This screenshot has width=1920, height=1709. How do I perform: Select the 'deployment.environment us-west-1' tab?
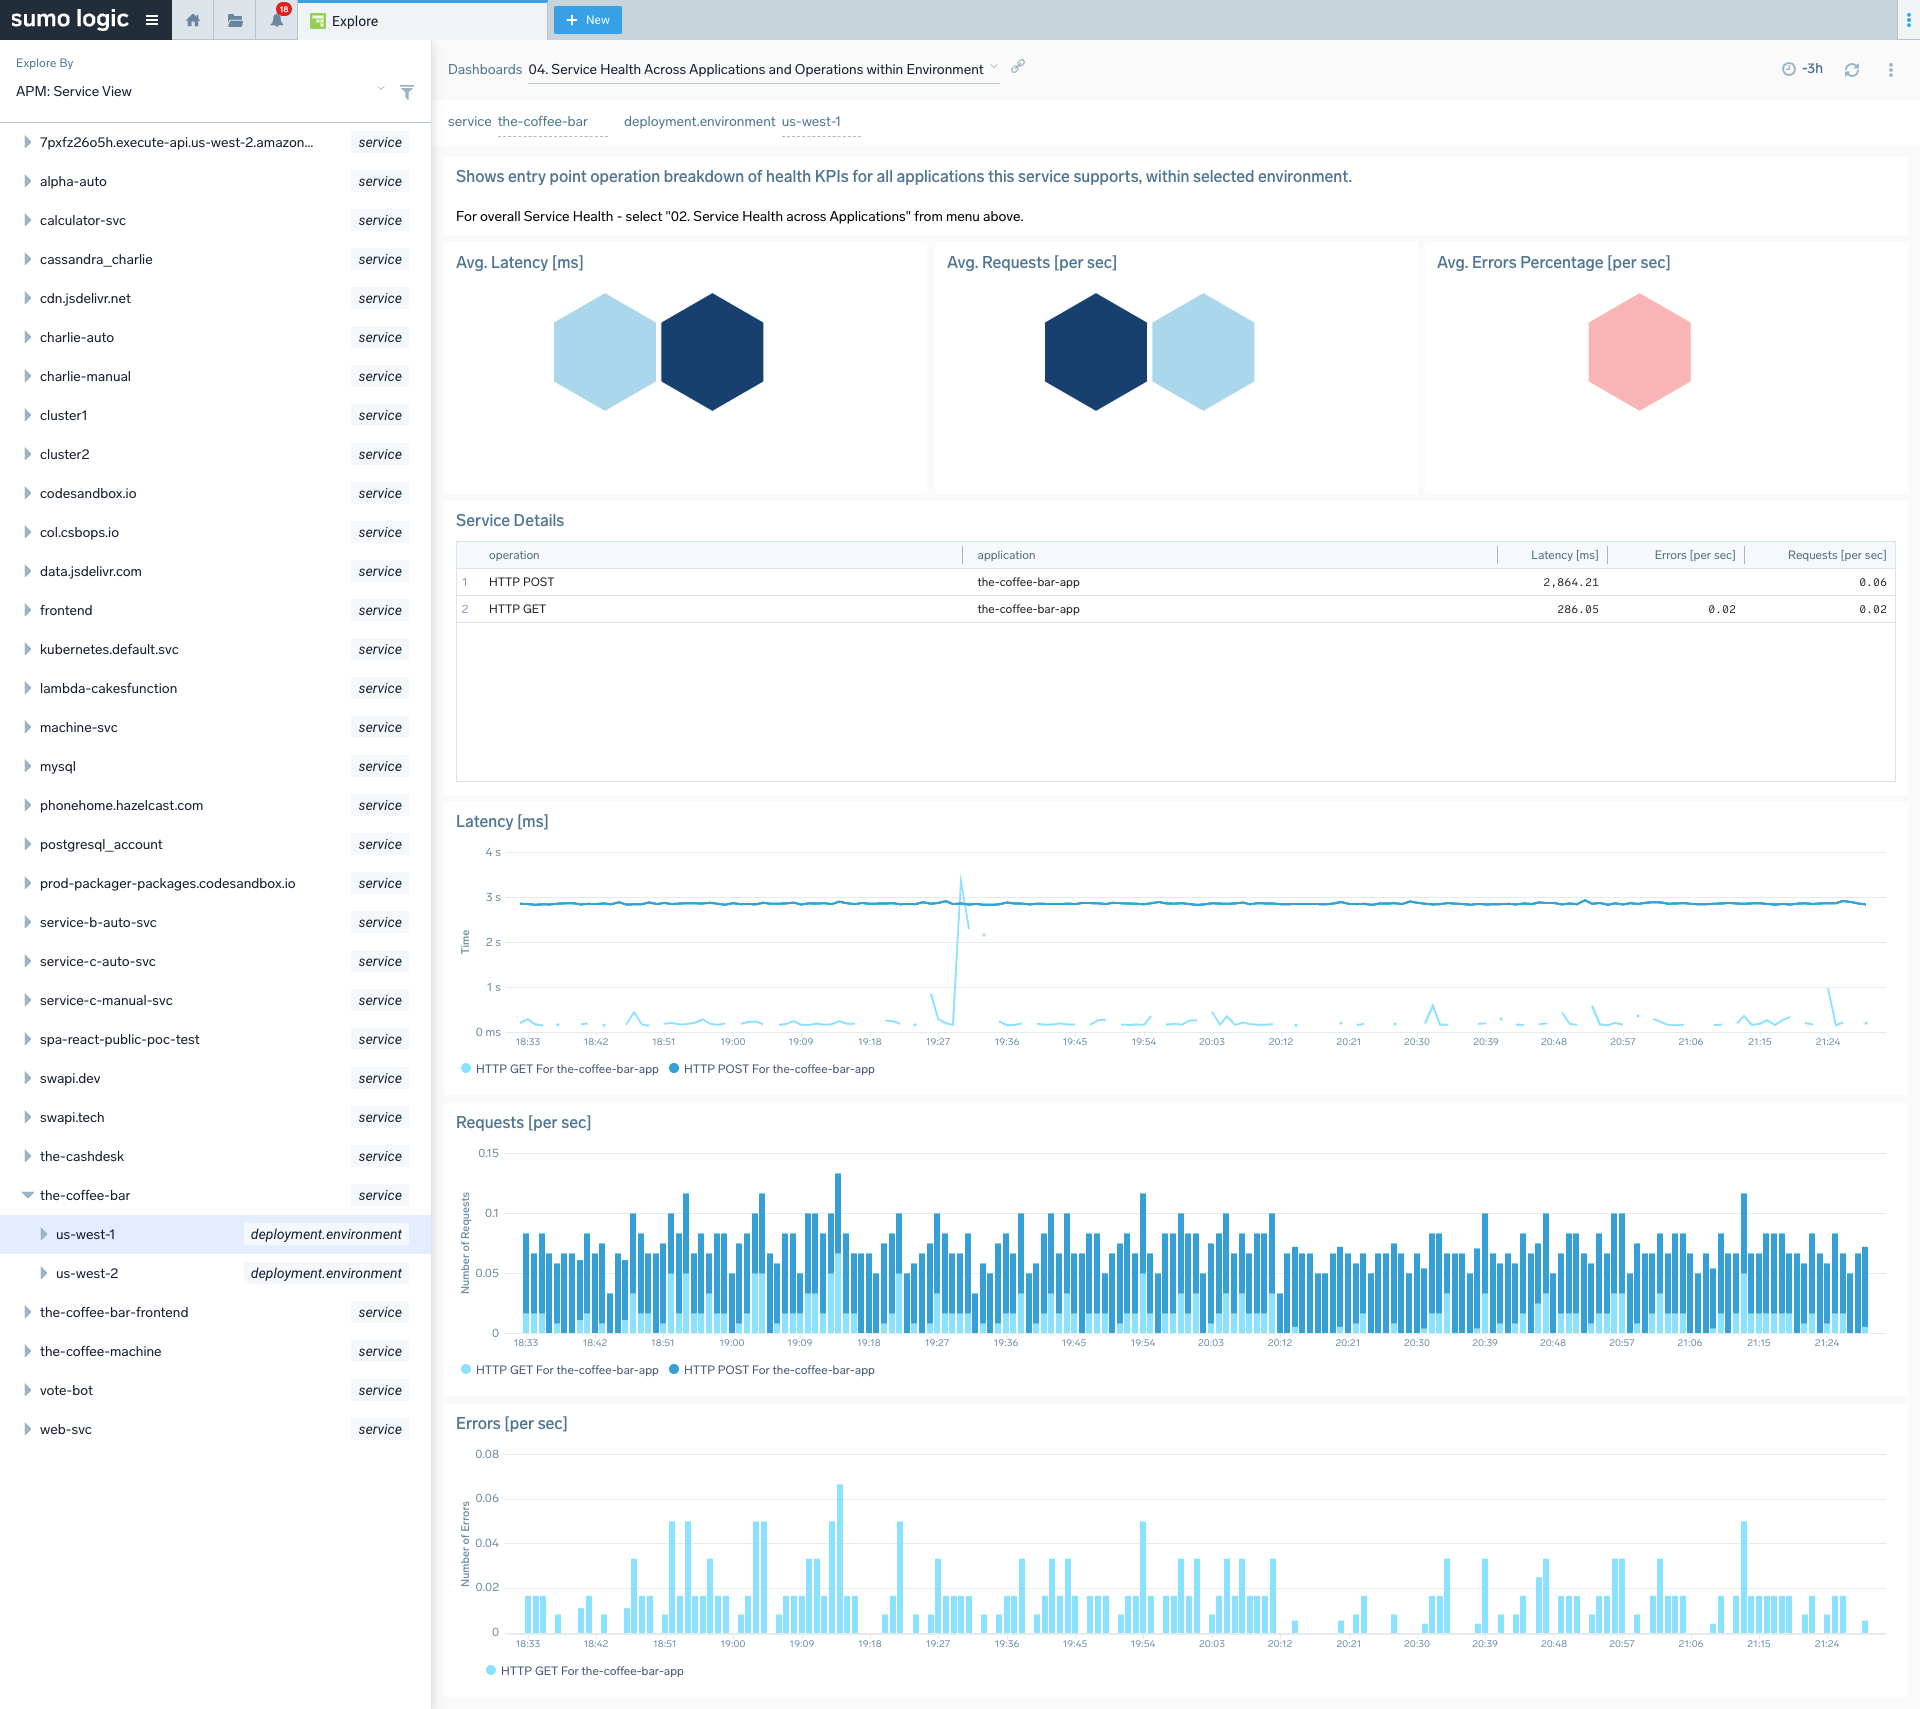tap(734, 120)
